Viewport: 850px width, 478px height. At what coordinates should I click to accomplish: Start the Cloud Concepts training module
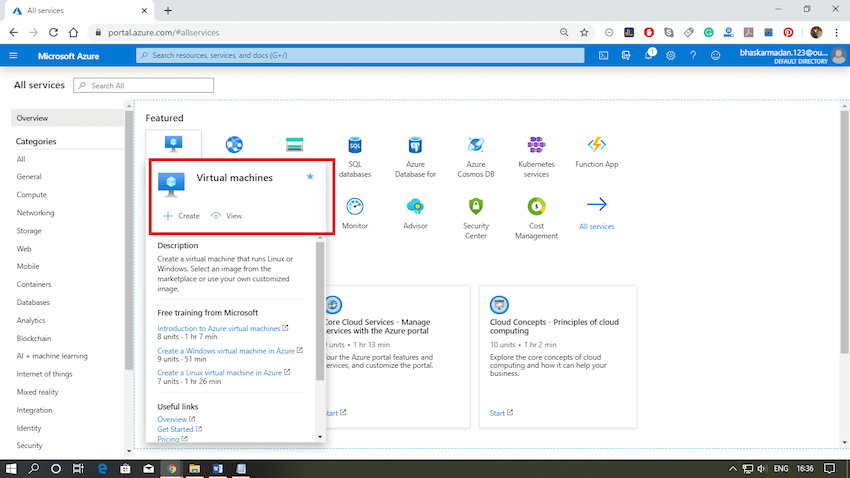point(501,413)
